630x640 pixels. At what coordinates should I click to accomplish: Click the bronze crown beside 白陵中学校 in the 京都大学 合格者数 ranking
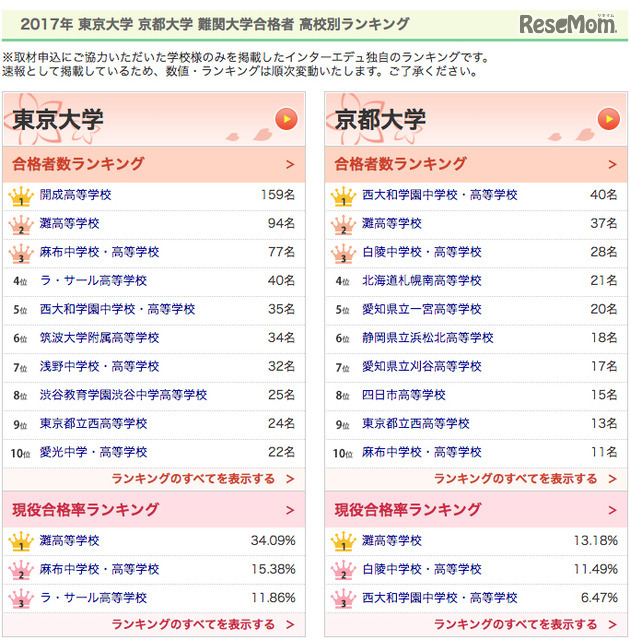[343, 252]
